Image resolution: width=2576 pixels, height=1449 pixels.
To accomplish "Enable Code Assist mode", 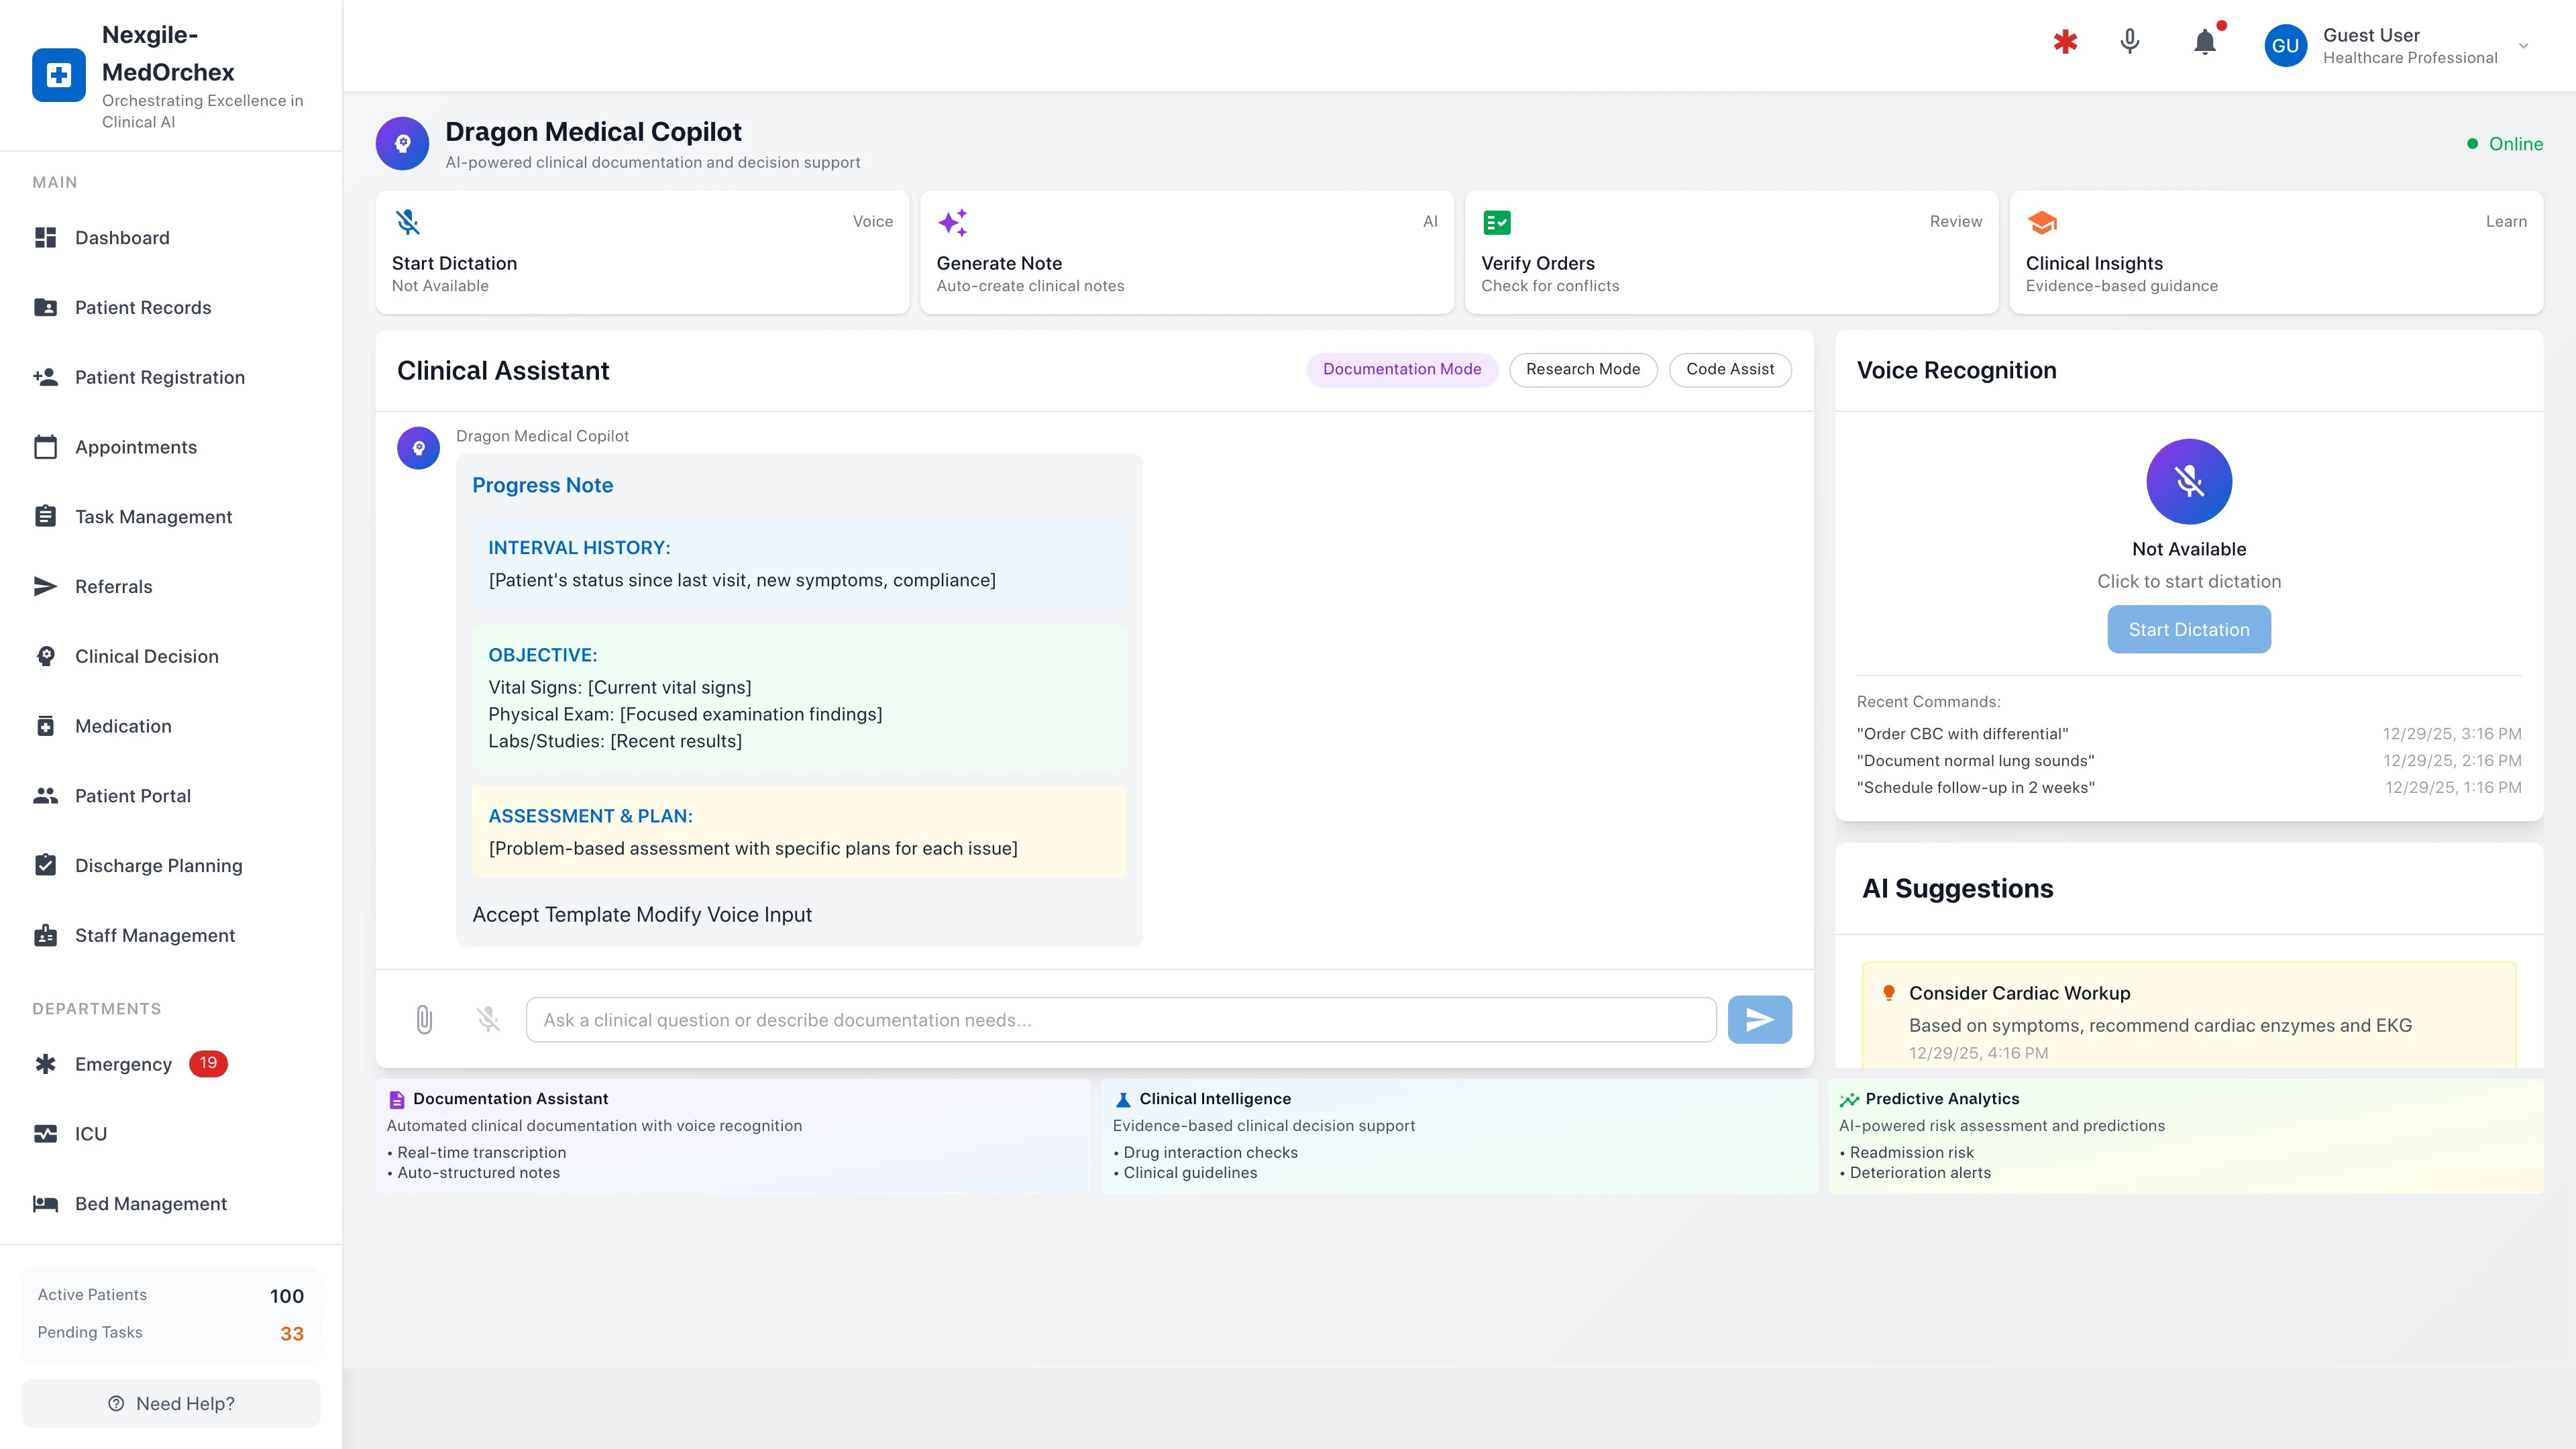I will click(1730, 369).
